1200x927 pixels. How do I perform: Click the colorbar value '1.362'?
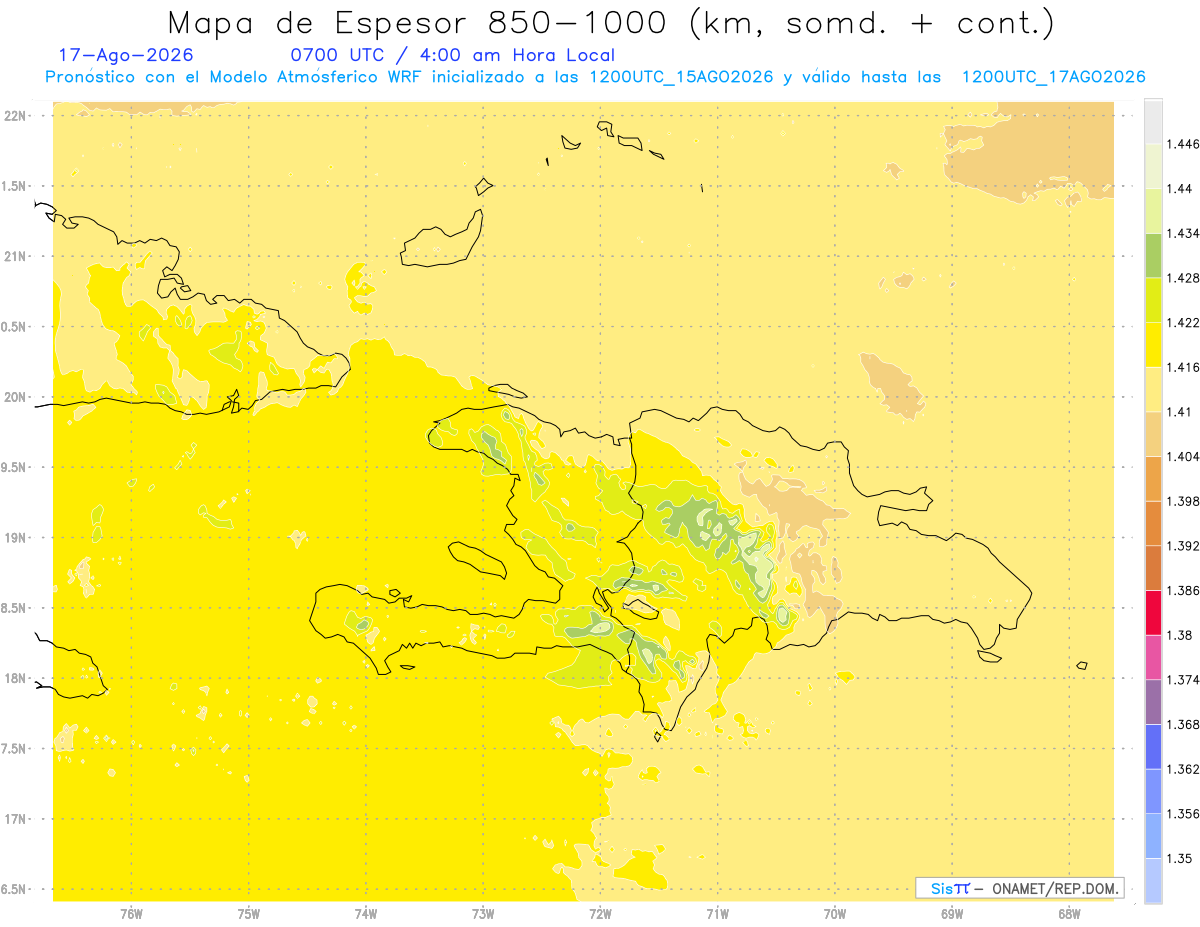[x=1182, y=769]
